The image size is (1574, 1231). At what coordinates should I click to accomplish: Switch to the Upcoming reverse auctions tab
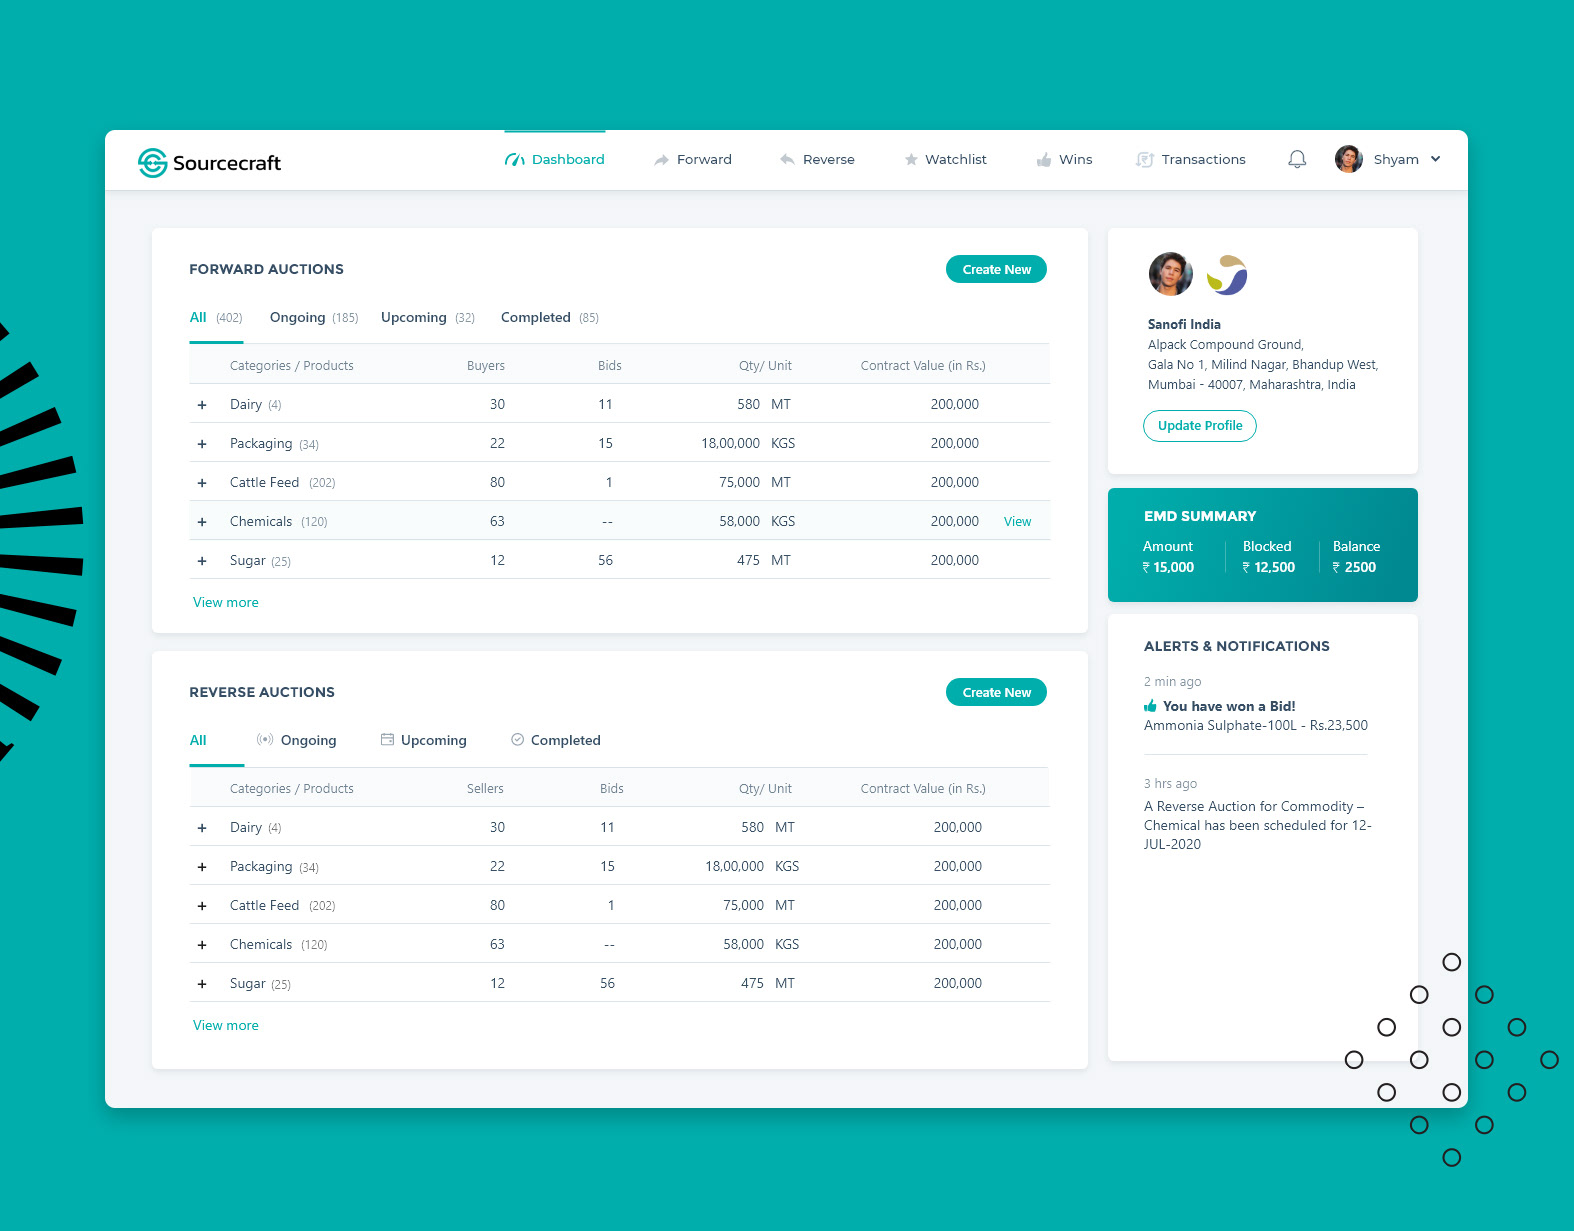(x=424, y=741)
